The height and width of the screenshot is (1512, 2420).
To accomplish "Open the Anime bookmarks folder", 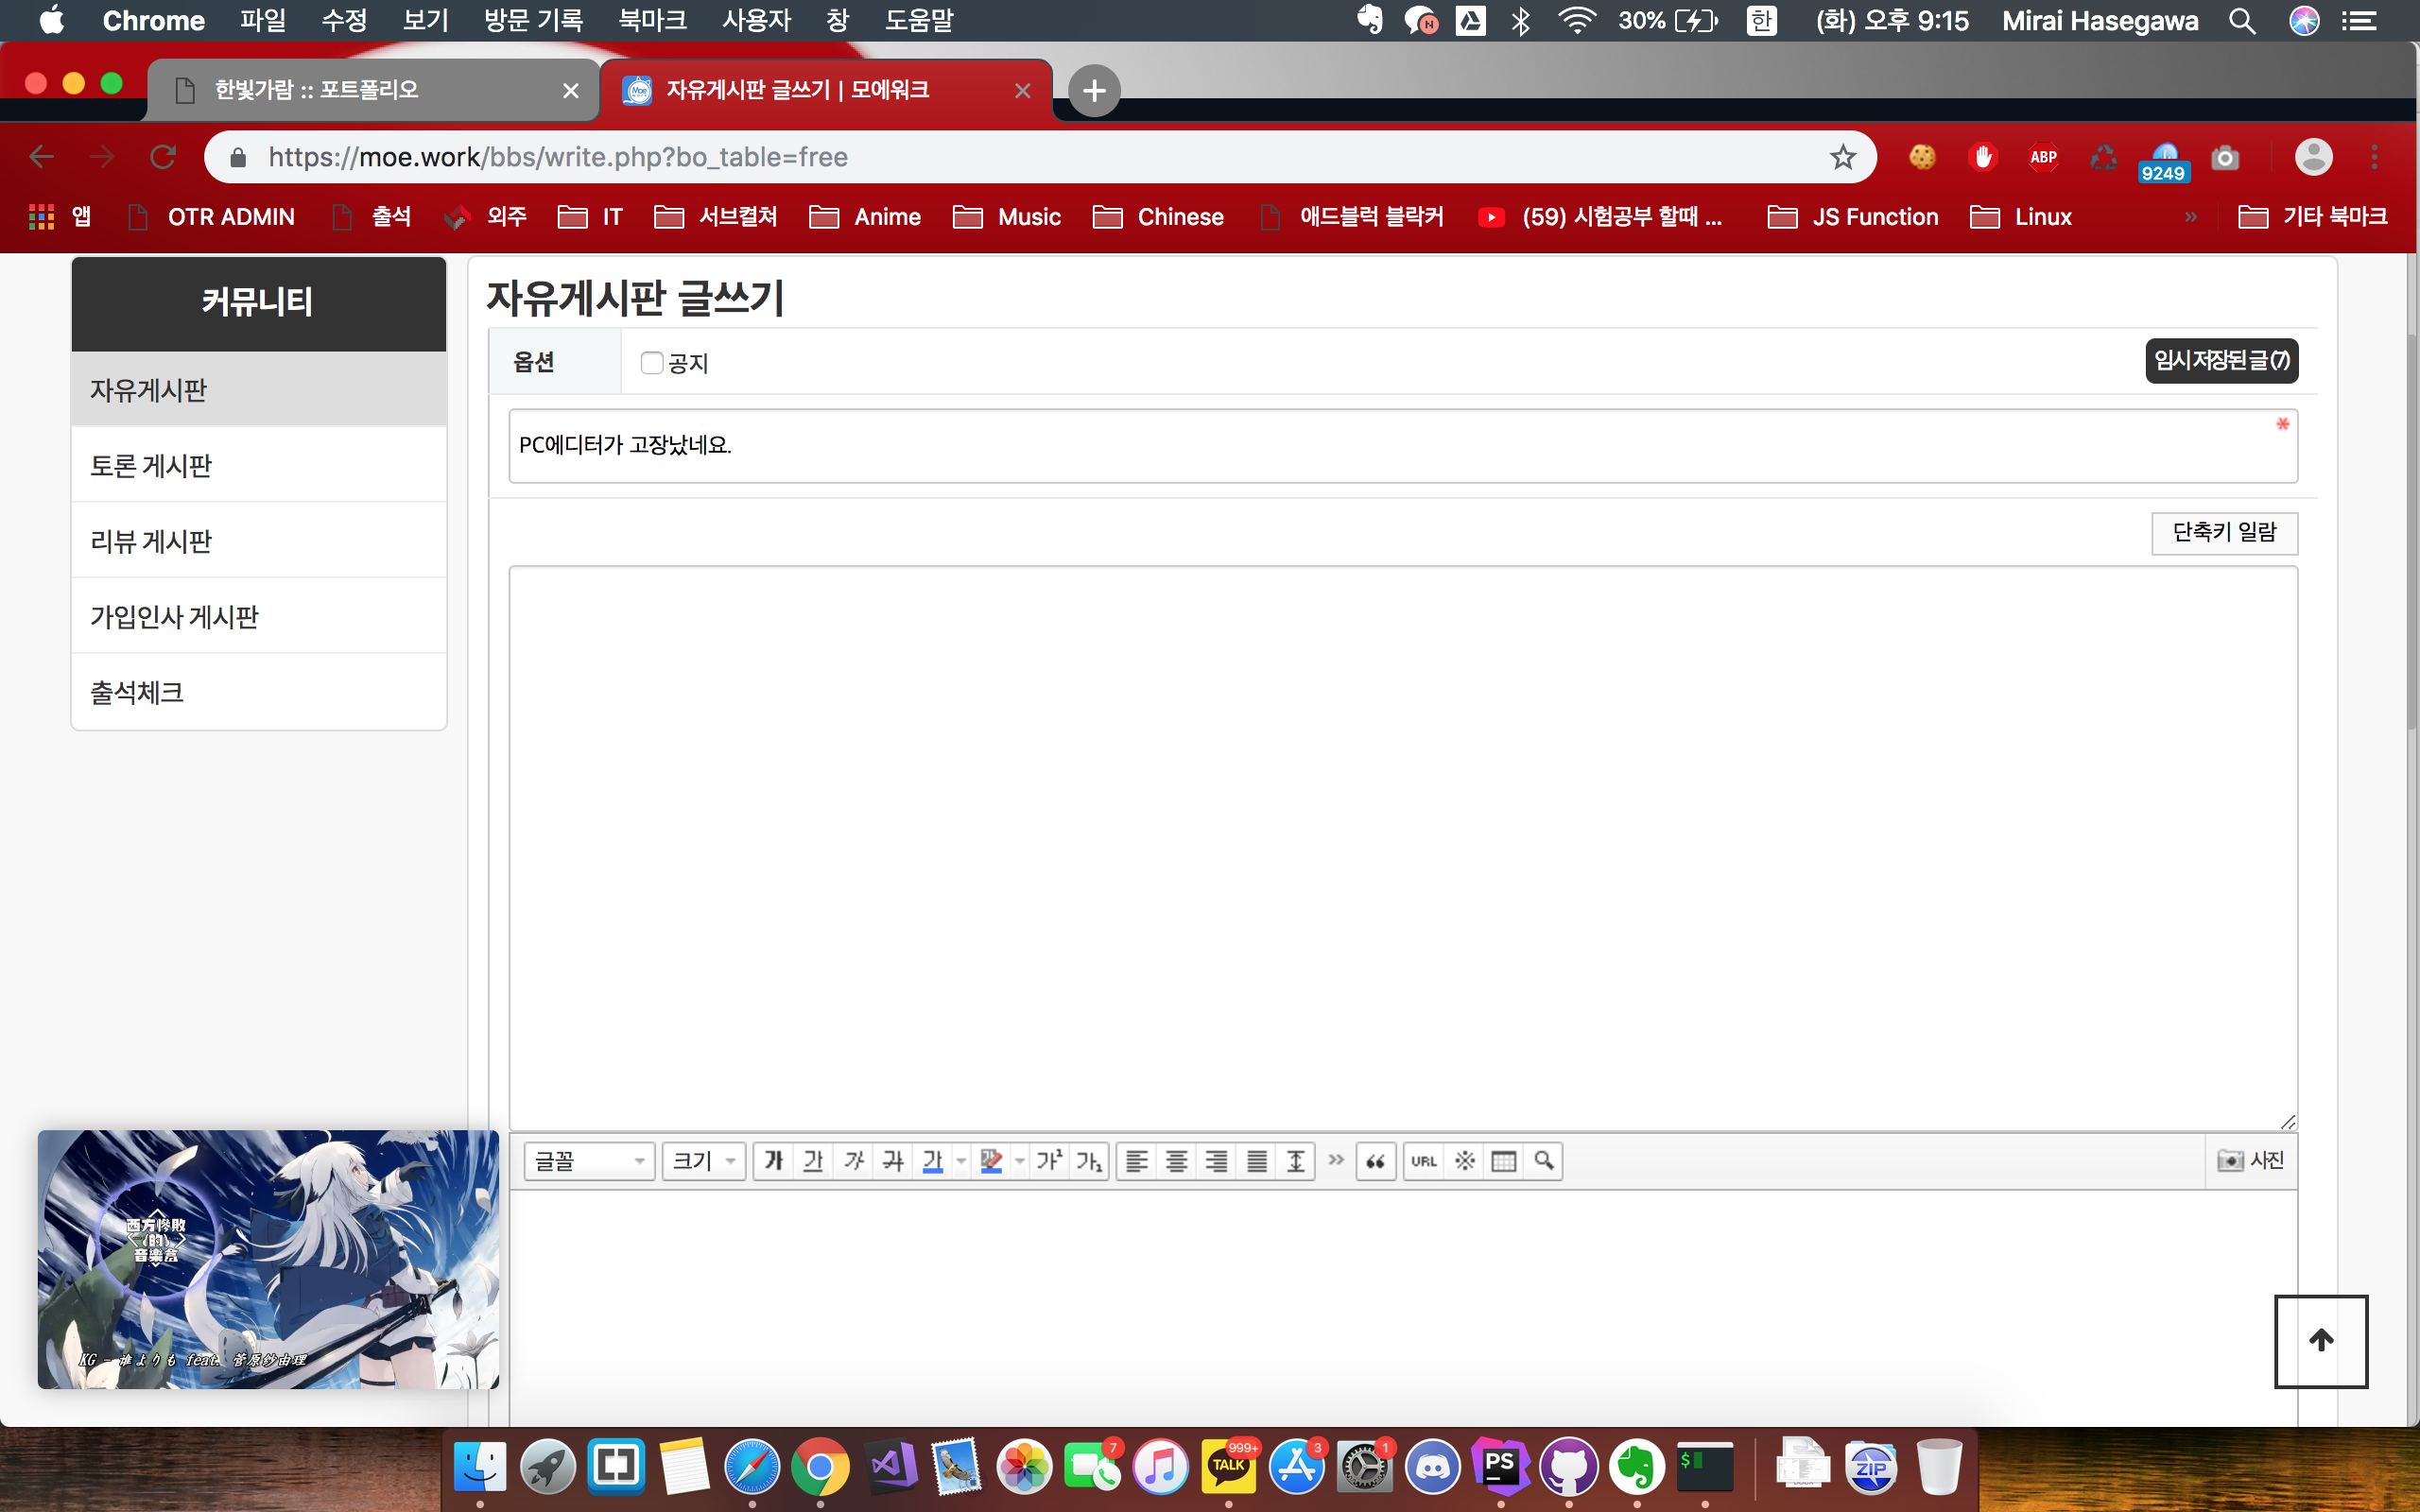I will (865, 217).
